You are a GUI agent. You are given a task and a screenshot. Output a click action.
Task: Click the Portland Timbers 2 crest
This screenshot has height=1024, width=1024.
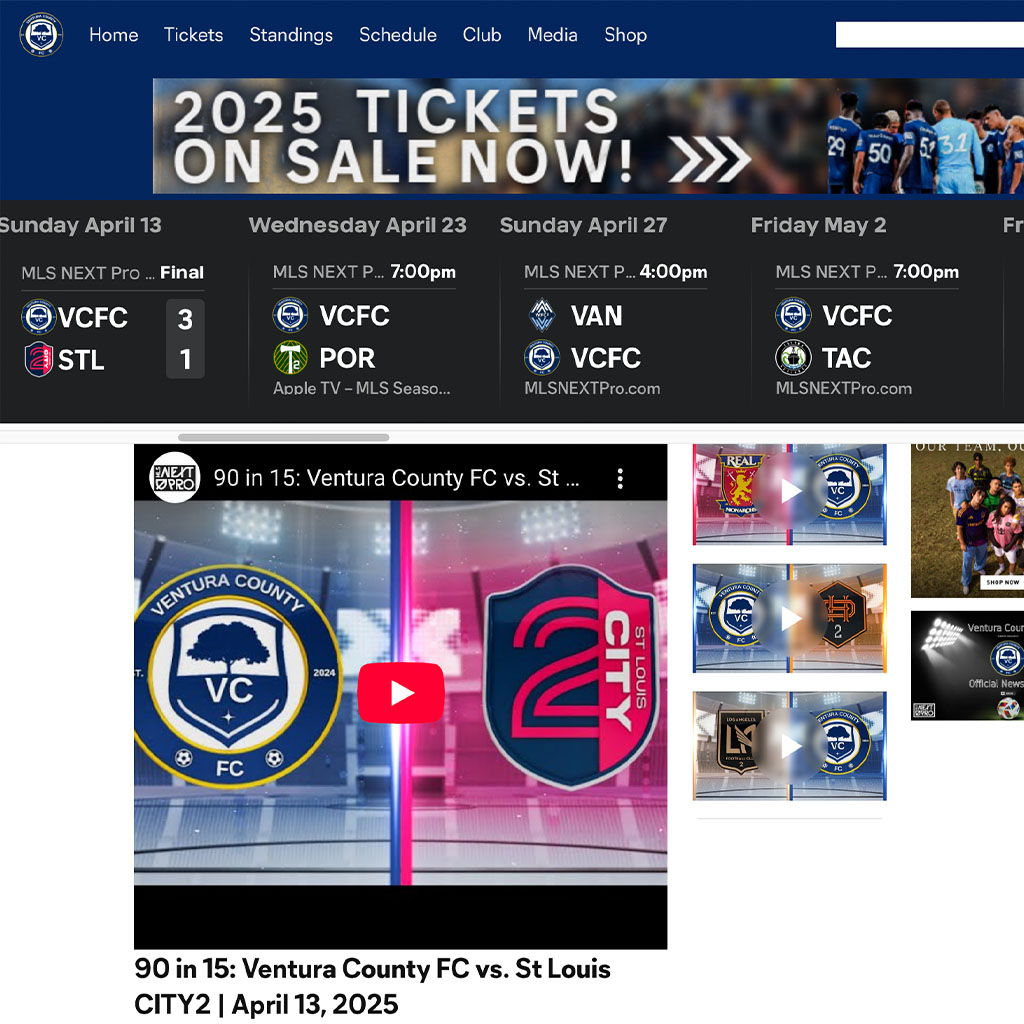291,358
